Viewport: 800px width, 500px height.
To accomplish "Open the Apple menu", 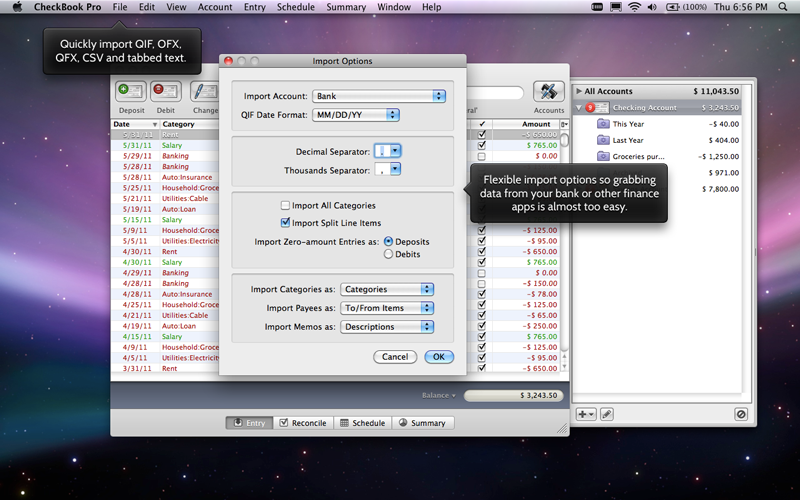I will click(x=17, y=7).
